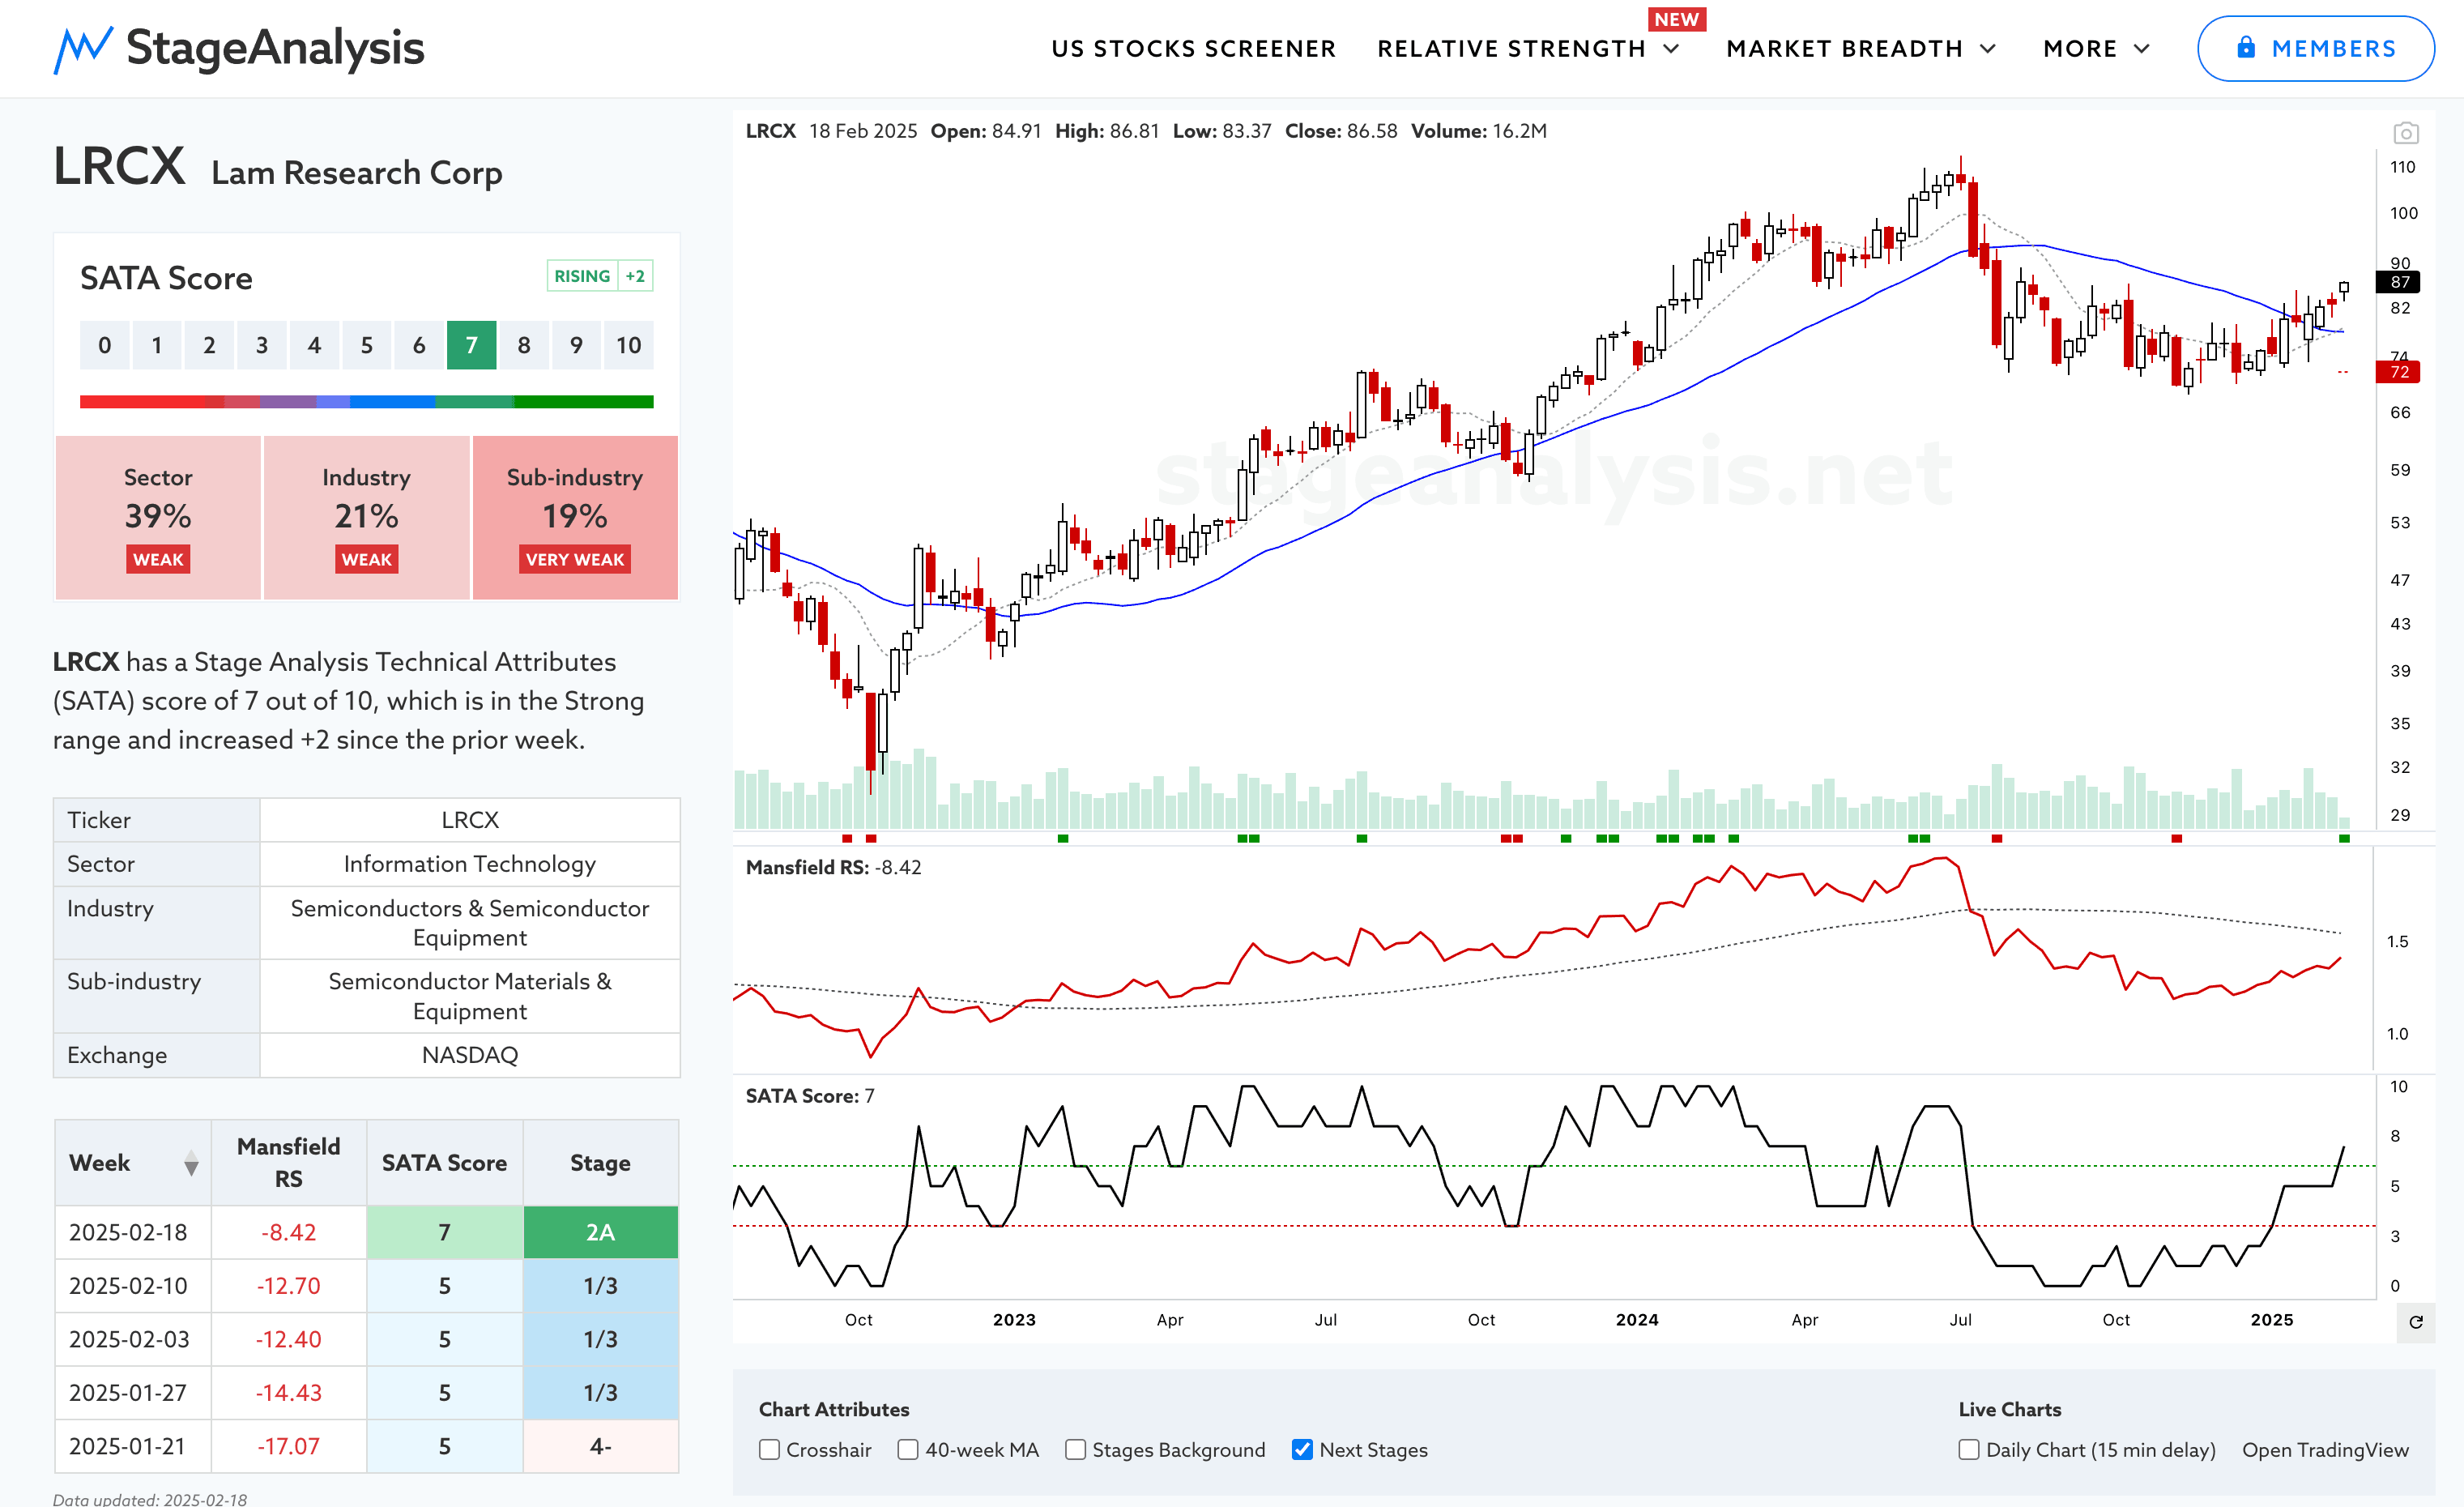Enable Daily Chart 15 min delay checkbox

click(1969, 1450)
